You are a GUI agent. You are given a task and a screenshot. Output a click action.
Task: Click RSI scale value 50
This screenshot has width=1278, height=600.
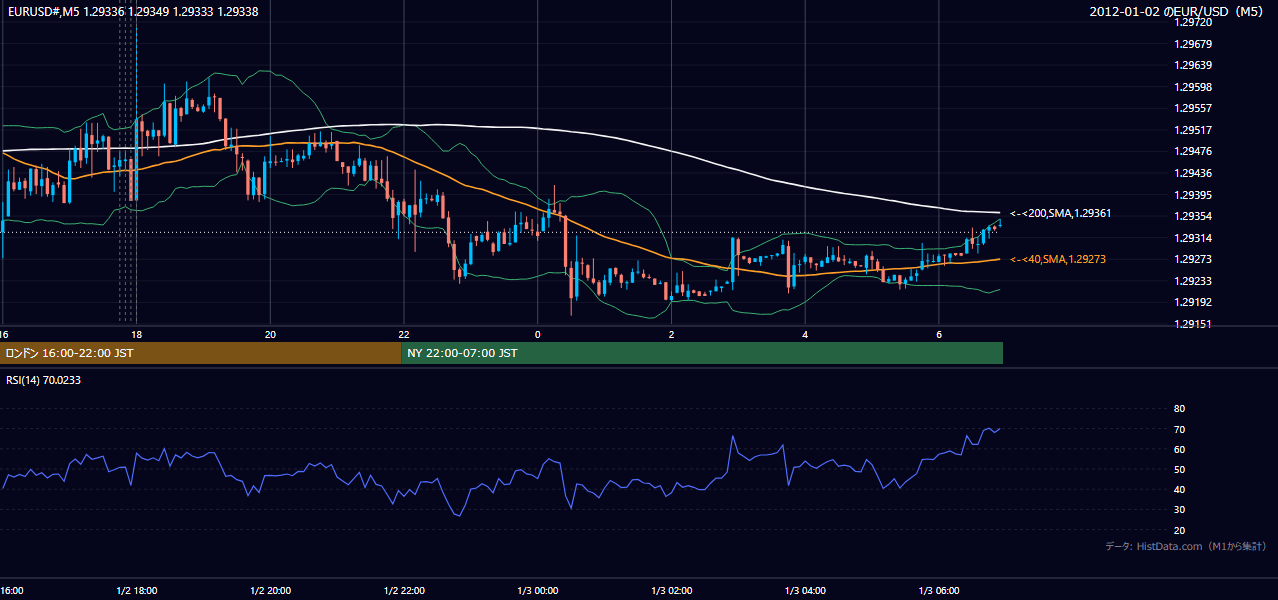[1180, 469]
